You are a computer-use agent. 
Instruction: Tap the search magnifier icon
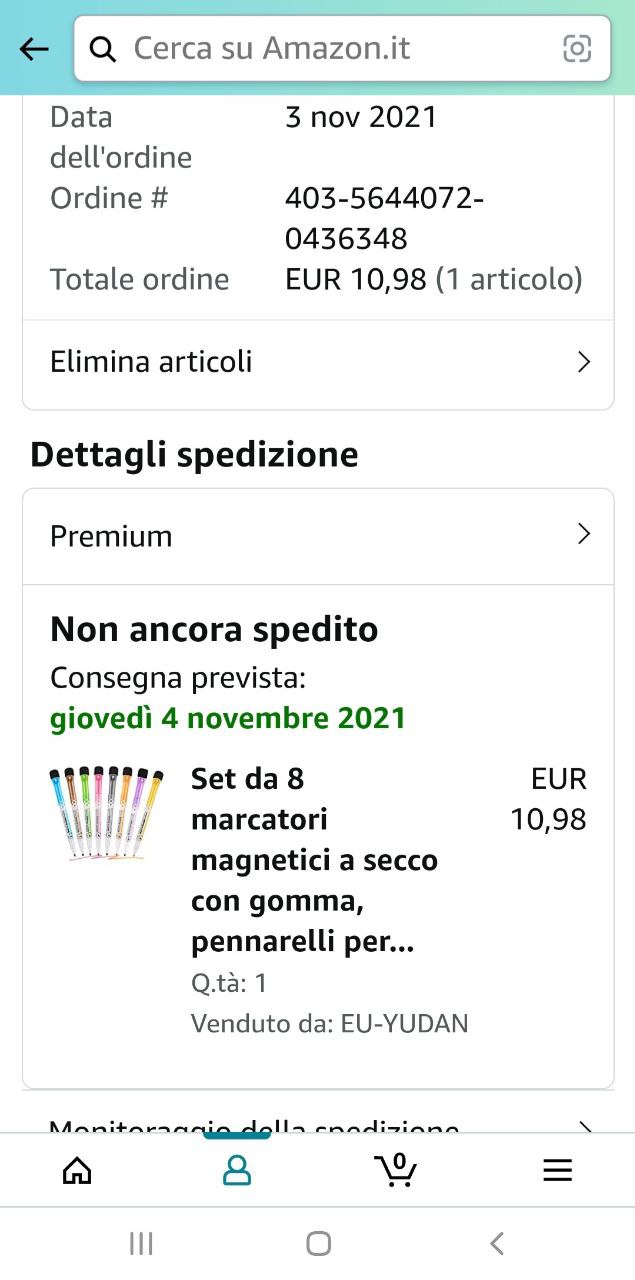tap(103, 49)
